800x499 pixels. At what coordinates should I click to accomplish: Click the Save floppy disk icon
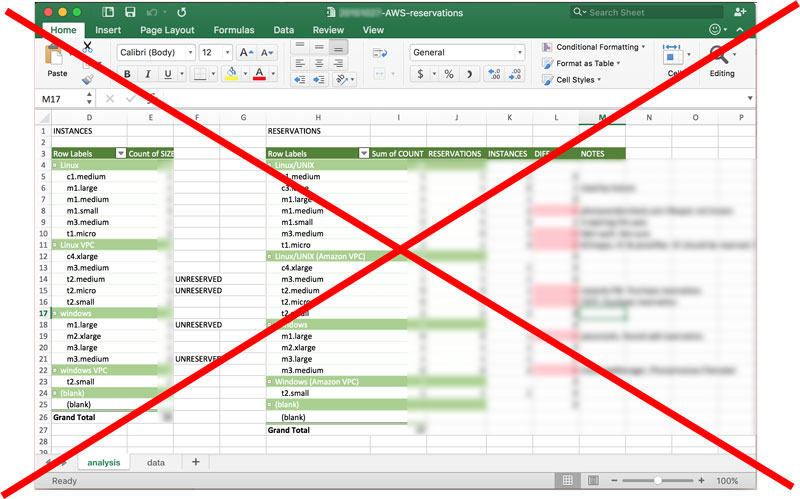(130, 12)
